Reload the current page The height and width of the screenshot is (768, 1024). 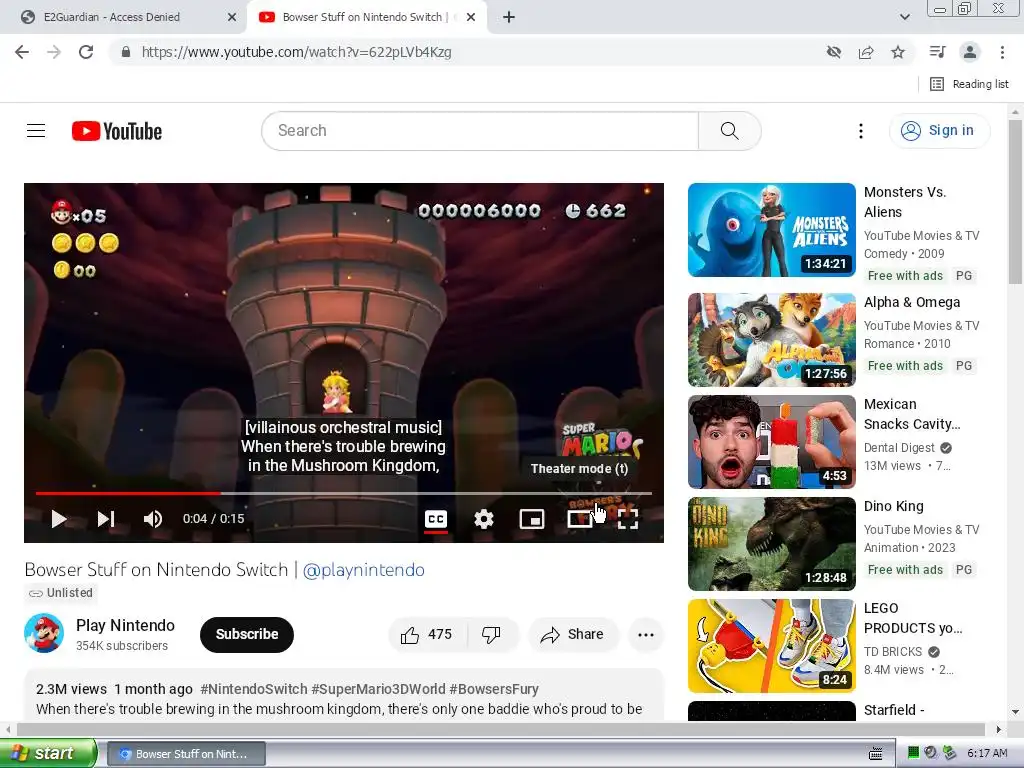(x=86, y=52)
